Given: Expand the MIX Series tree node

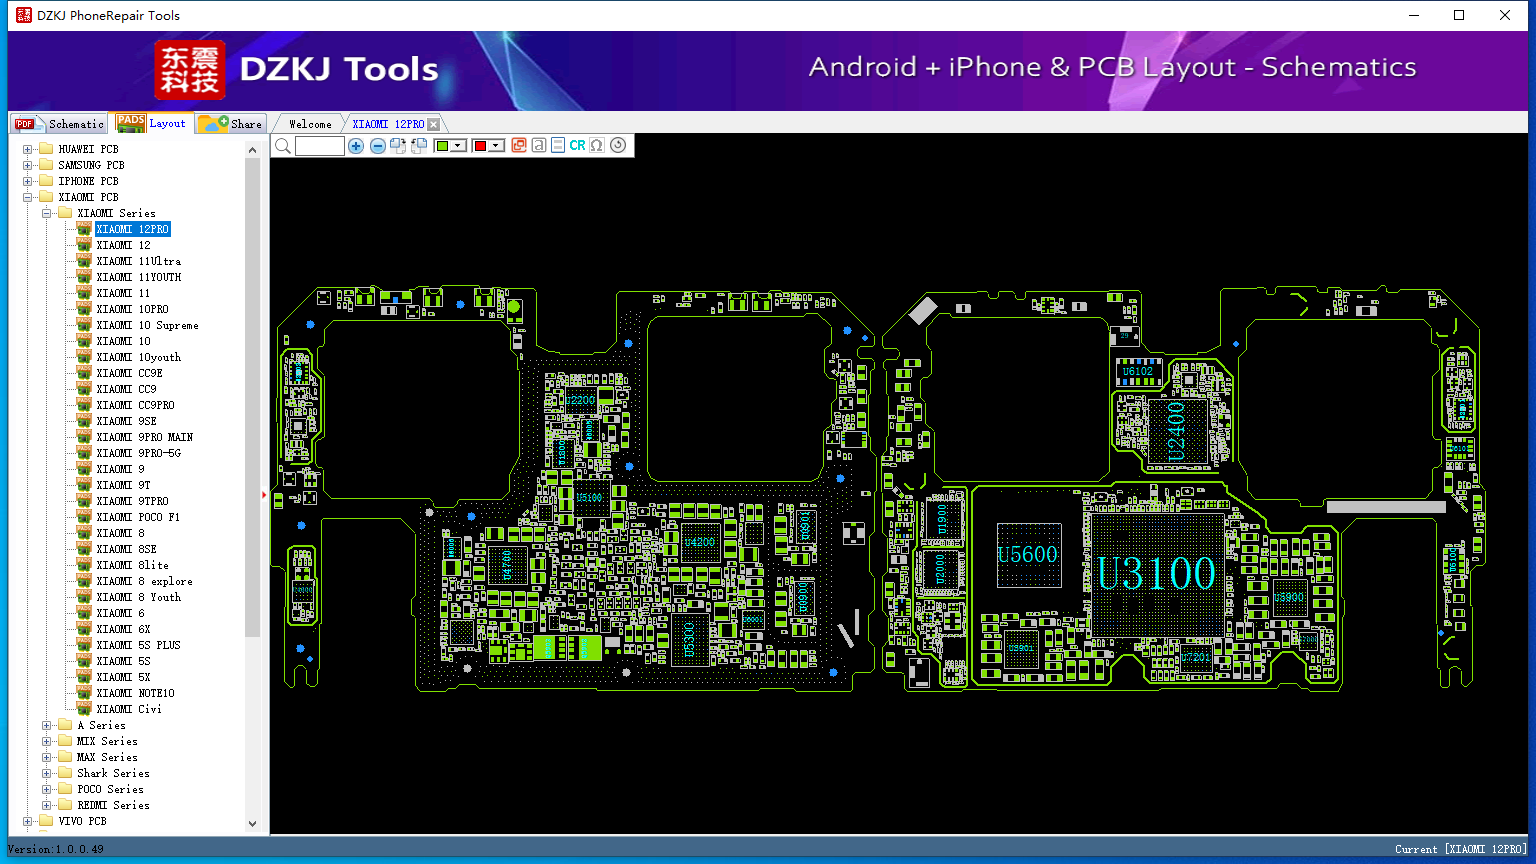Looking at the screenshot, I should click(x=46, y=741).
